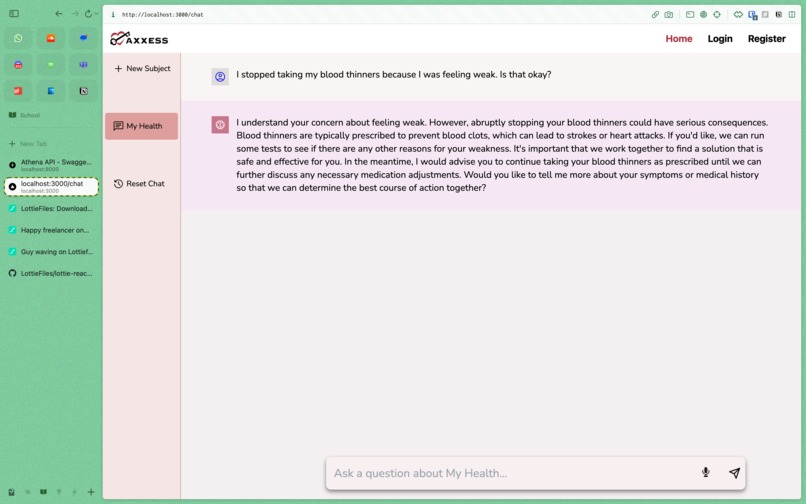The image size is (806, 504).
Task: Toggle browser sidebar panel visibility
Action: [x=14, y=14]
